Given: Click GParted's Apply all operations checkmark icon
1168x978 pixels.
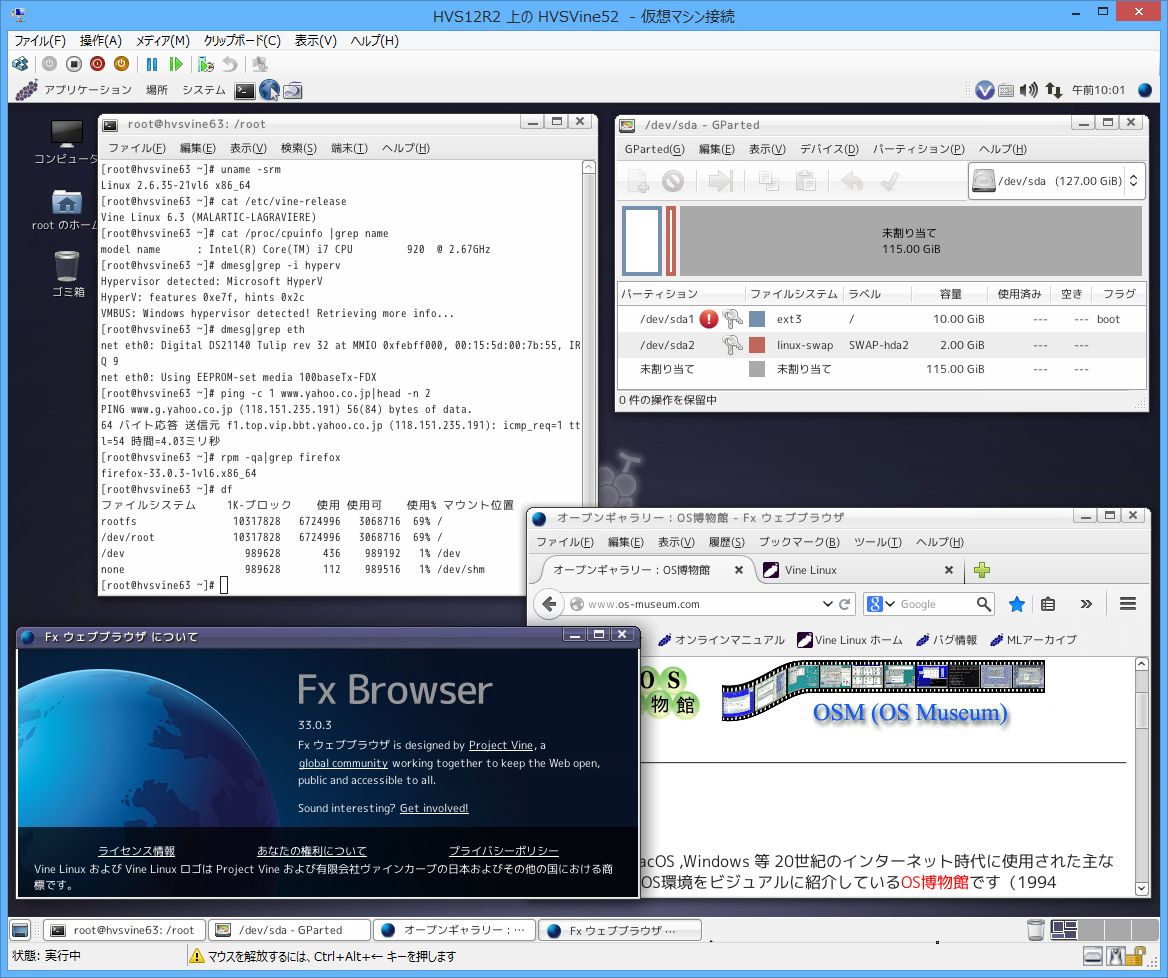Looking at the screenshot, I should click(x=889, y=181).
